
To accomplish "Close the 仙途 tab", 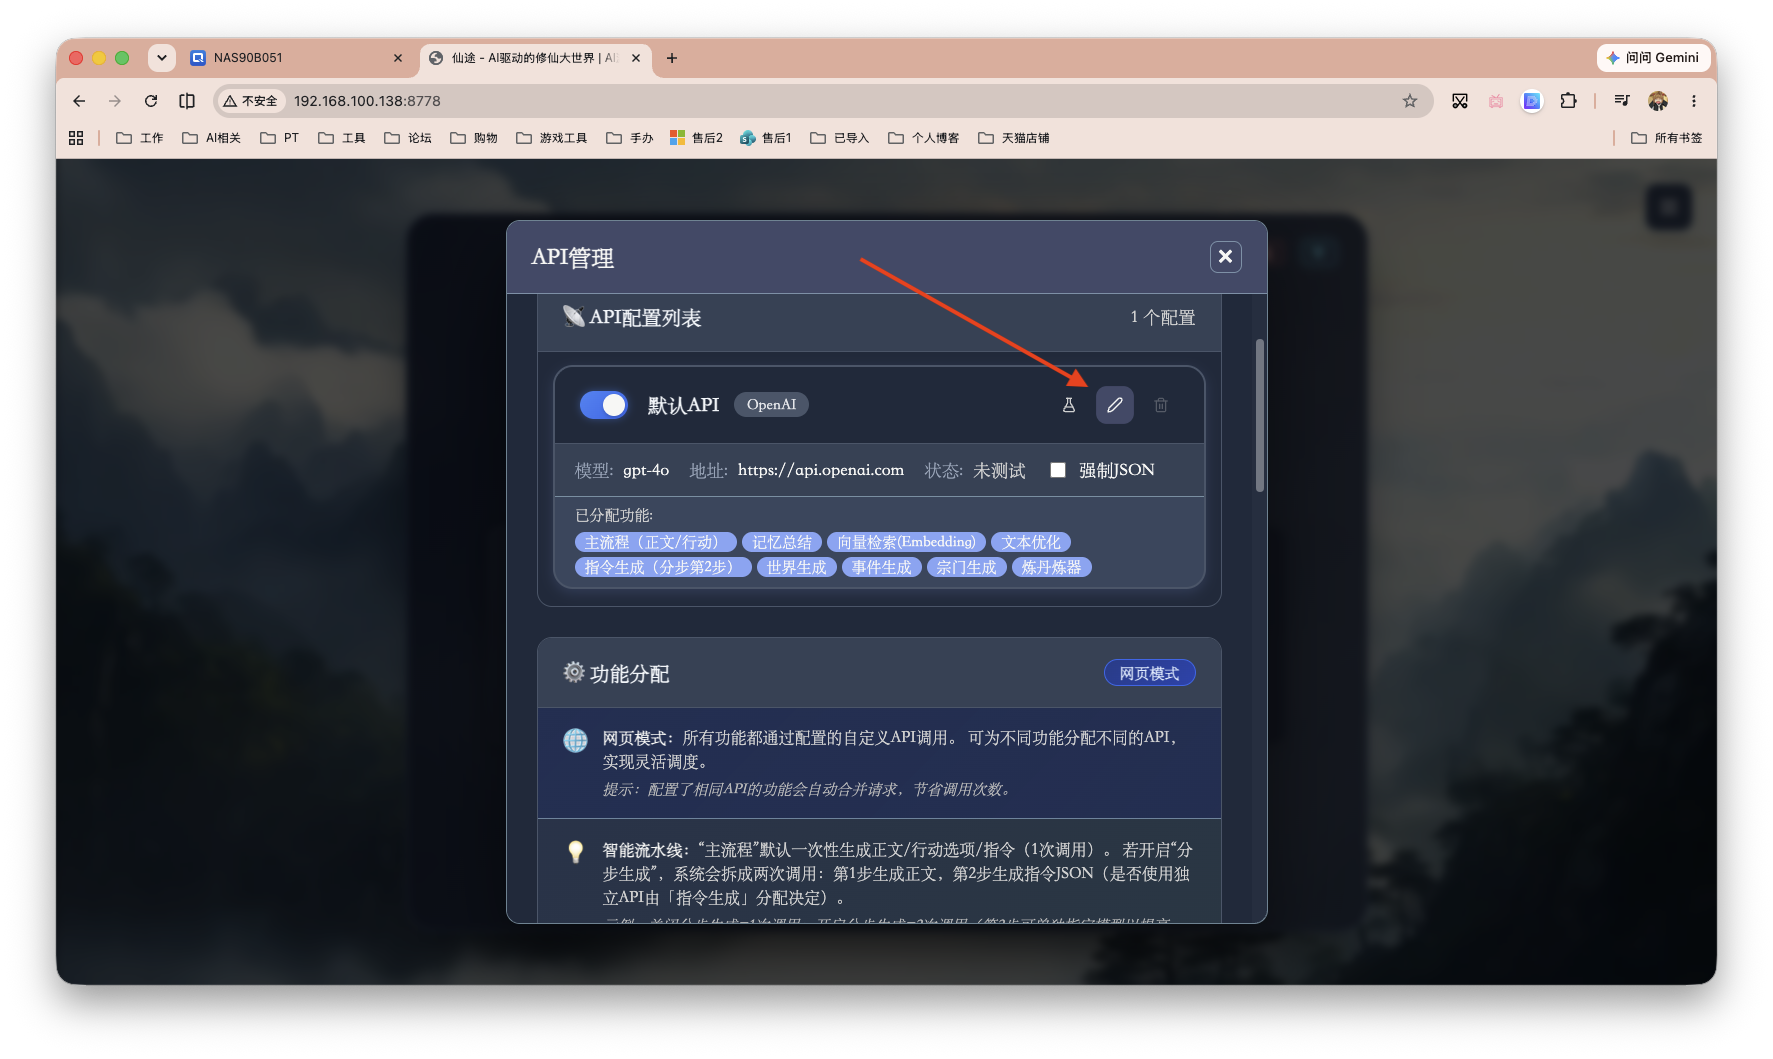I will tap(636, 58).
